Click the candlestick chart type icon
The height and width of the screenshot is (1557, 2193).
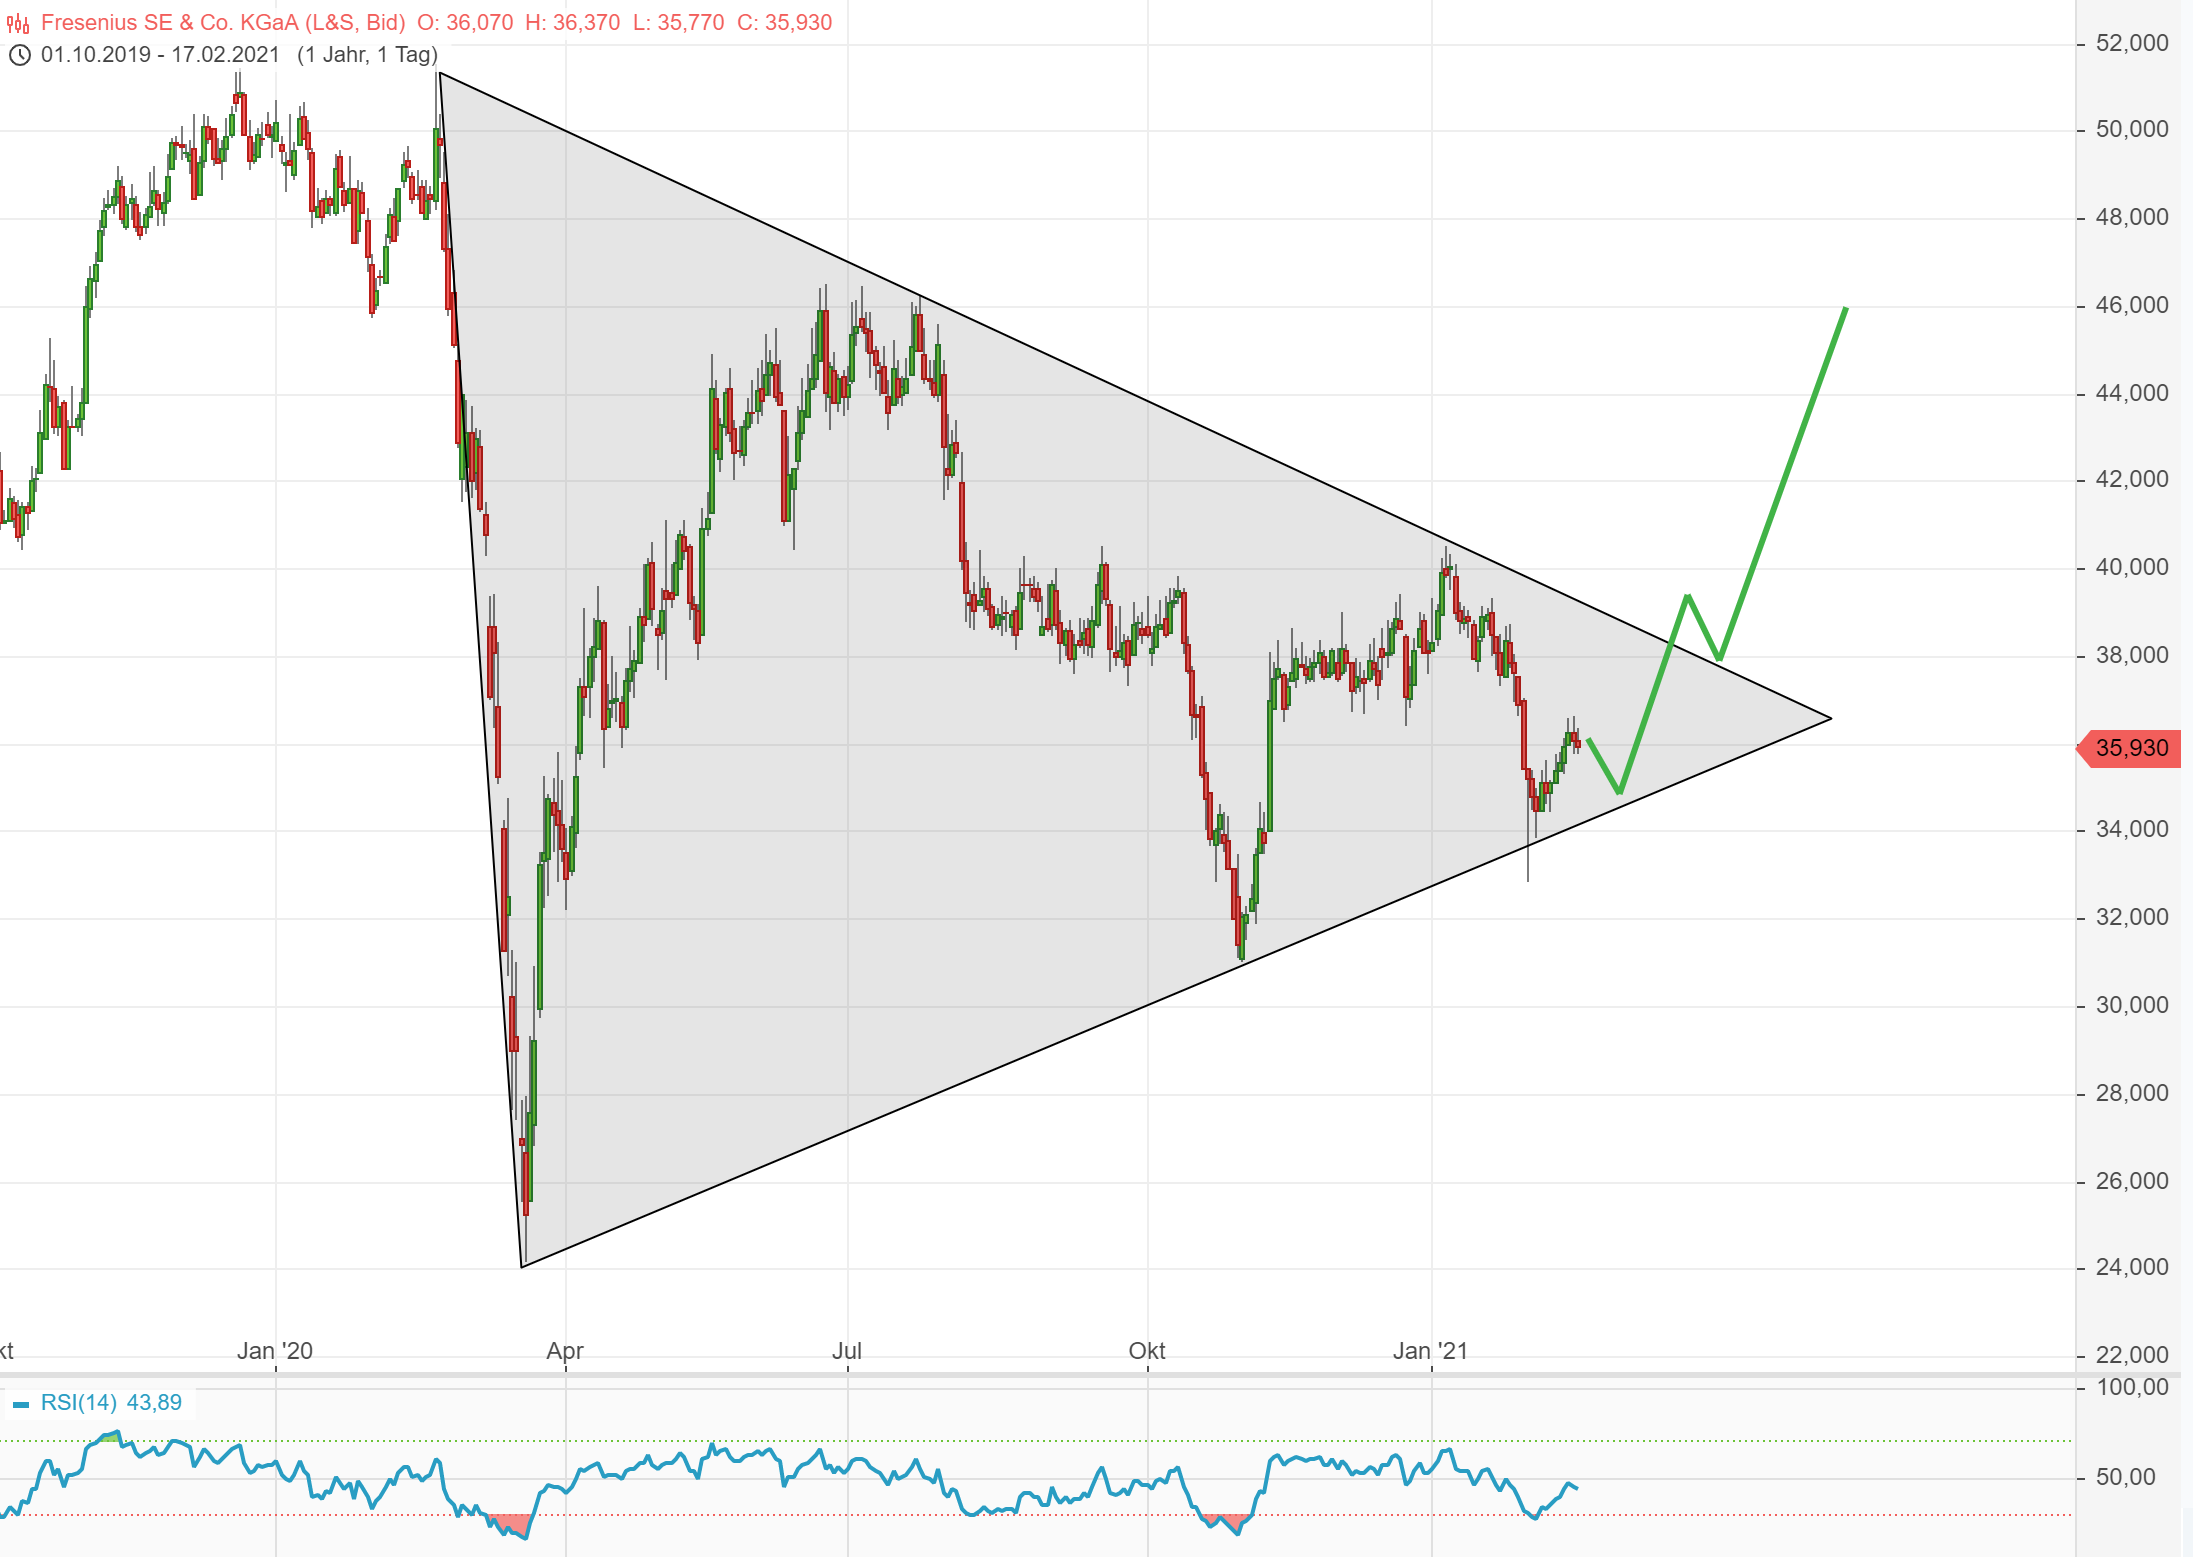(18, 23)
